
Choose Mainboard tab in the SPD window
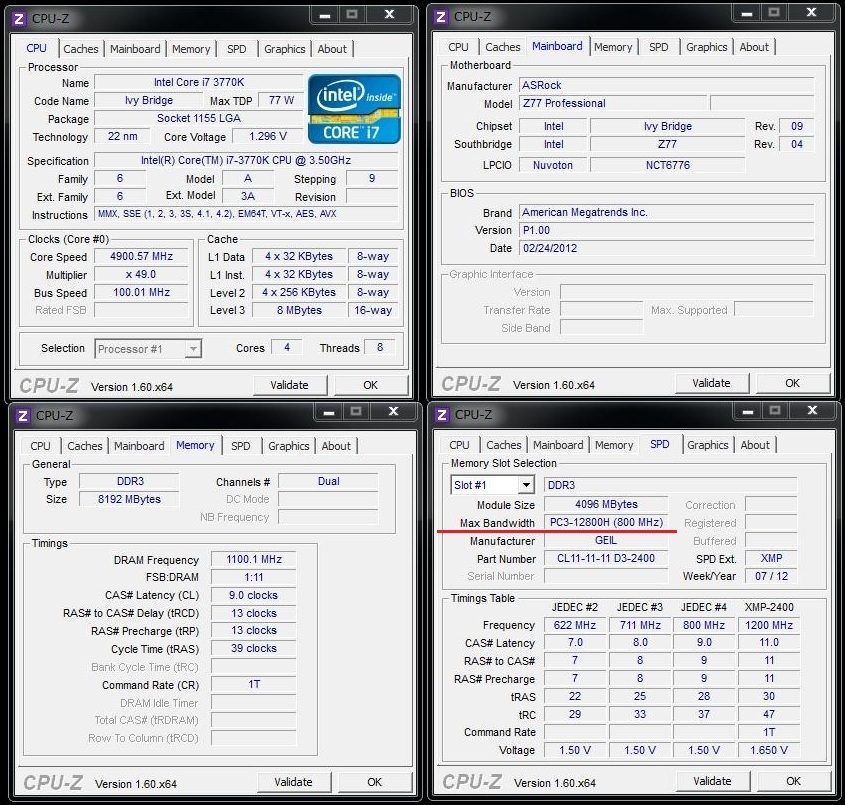(x=558, y=445)
